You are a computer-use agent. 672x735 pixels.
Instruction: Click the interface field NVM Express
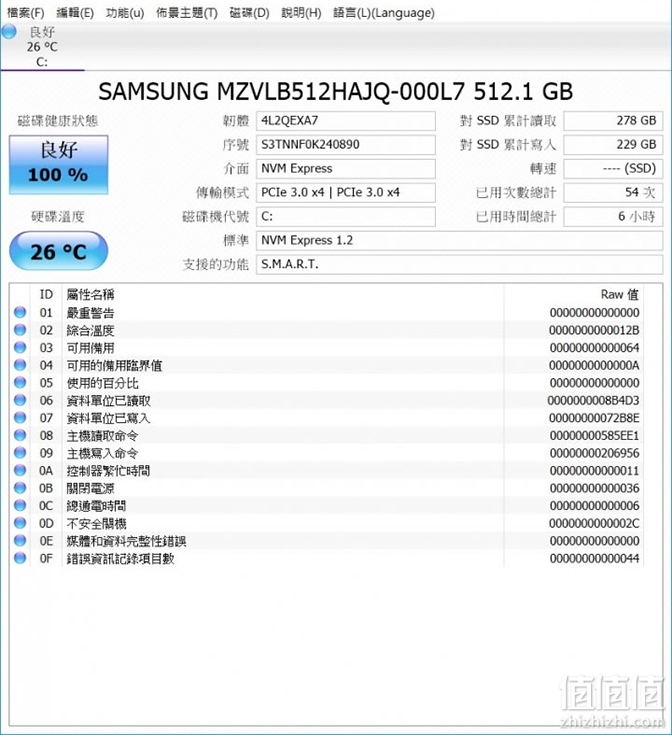(x=345, y=169)
